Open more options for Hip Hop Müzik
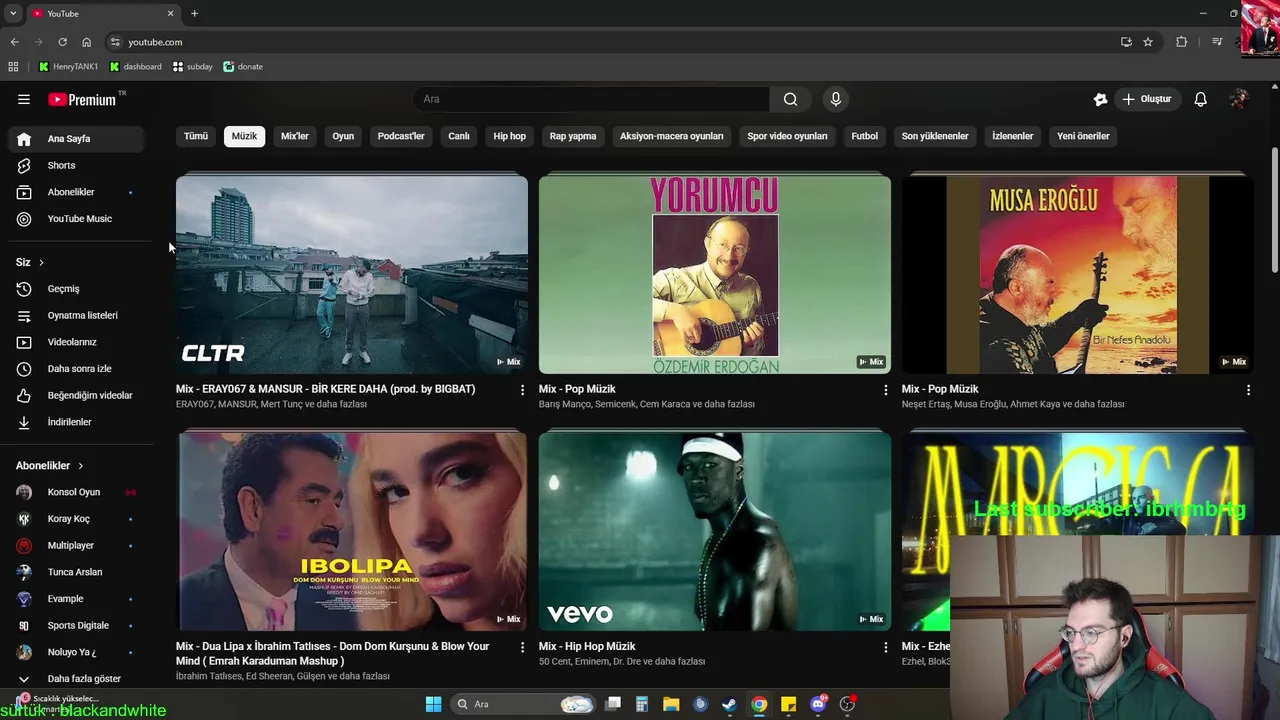Viewport: 1280px width, 720px height. pyautogui.click(x=885, y=647)
